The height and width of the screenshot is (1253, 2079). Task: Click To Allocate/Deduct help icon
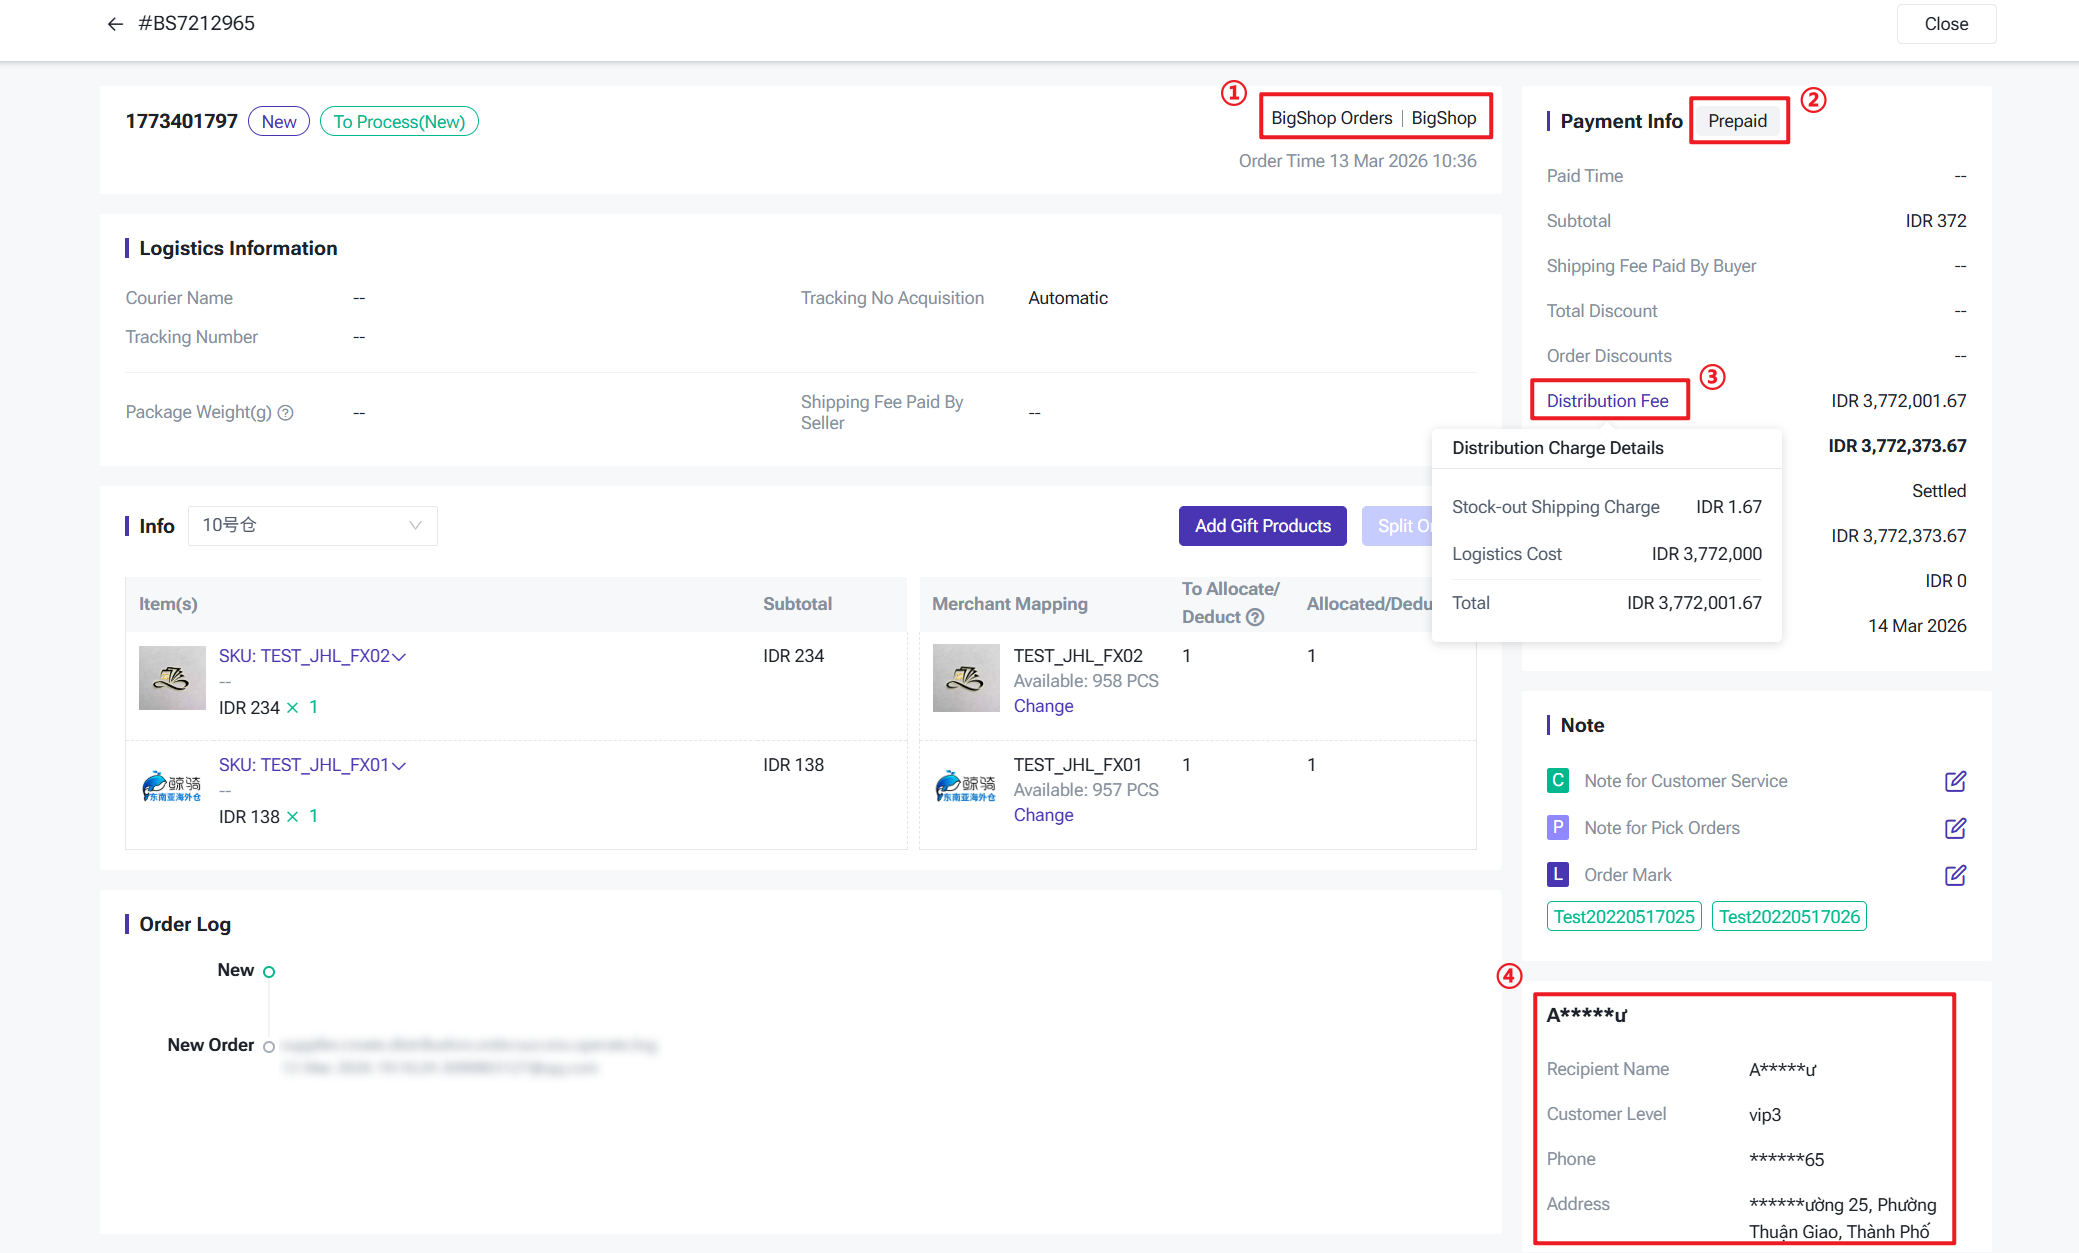click(x=1255, y=617)
